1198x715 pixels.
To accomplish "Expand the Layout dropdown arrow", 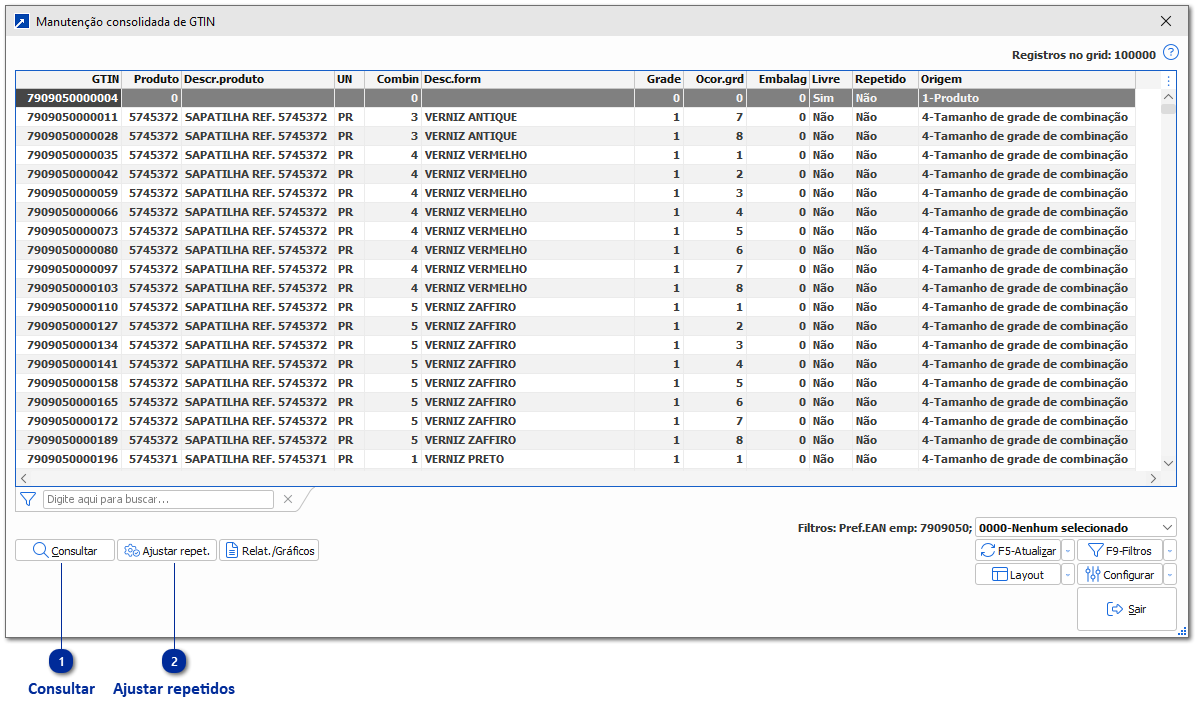I will 1068,574.
